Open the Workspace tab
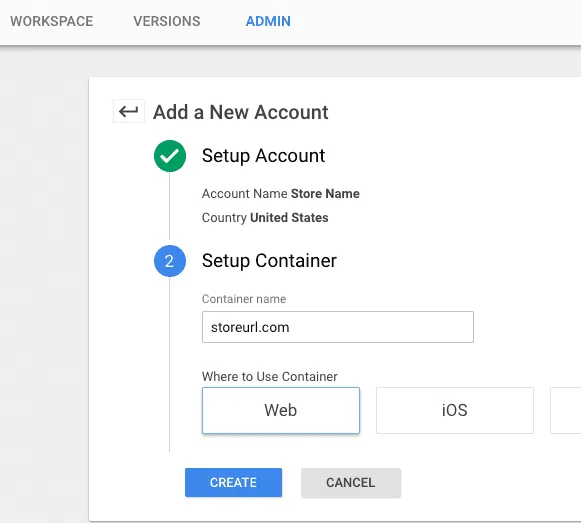Viewport: 581px width, 523px height. (52, 21)
